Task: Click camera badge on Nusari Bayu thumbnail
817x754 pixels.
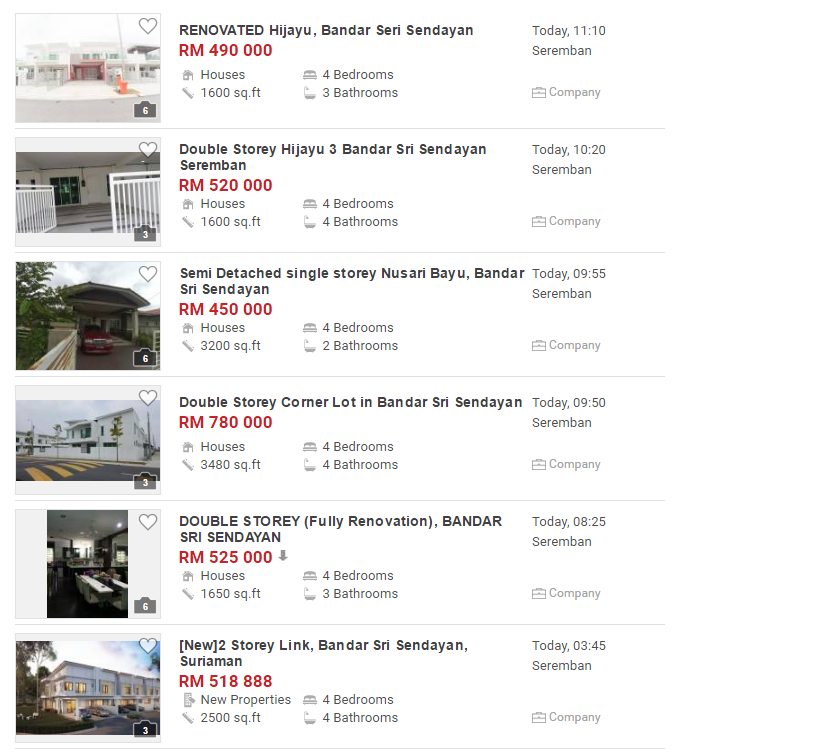Action: [x=145, y=357]
